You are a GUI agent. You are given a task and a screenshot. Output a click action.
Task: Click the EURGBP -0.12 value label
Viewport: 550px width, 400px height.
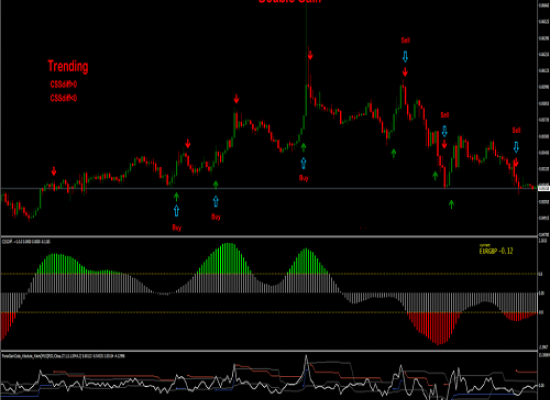(496, 251)
